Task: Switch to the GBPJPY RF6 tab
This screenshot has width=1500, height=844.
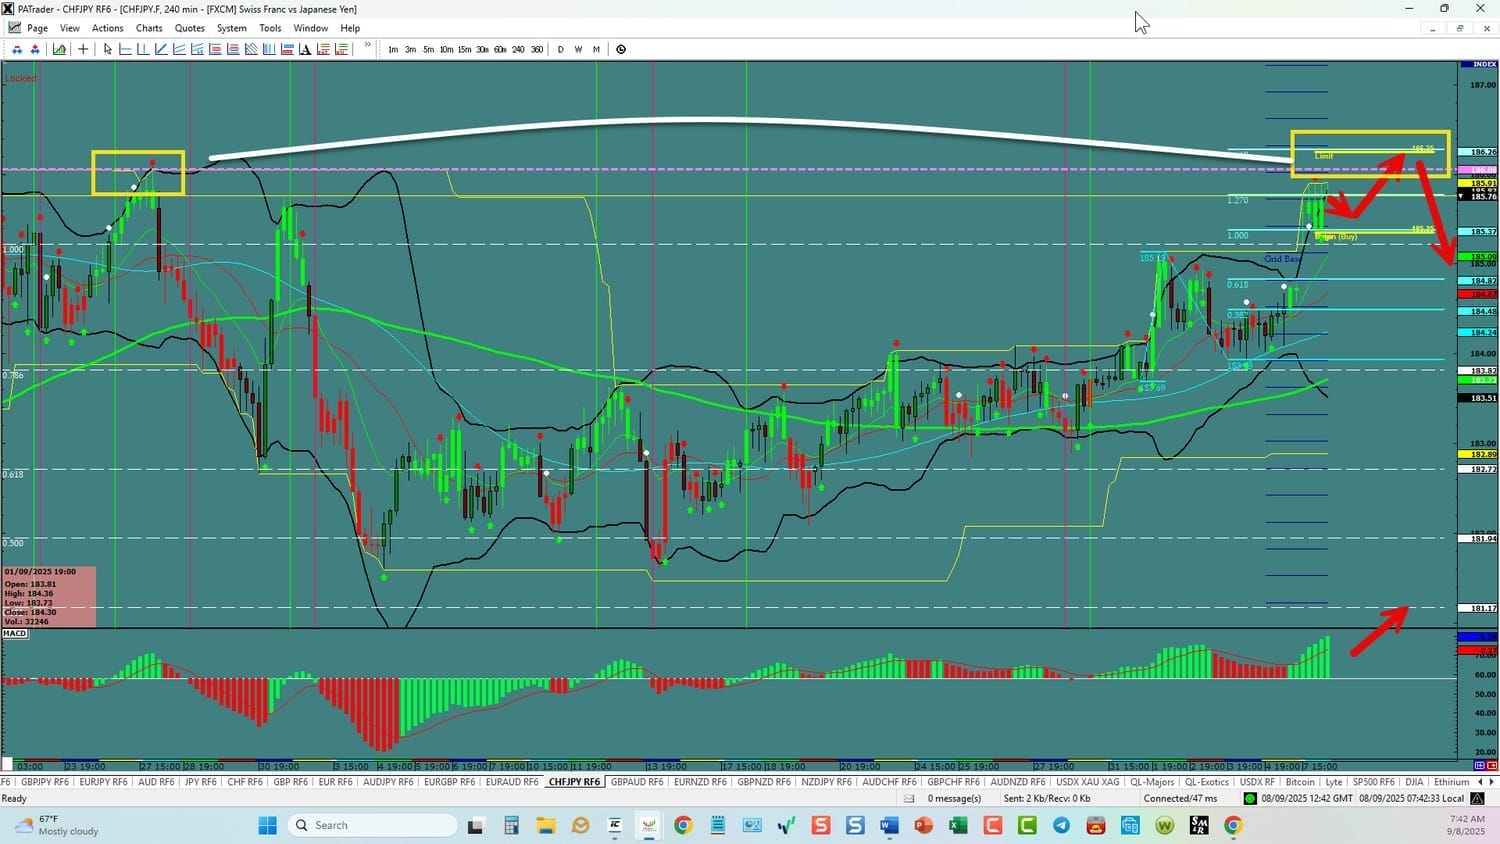Action: pos(45,782)
